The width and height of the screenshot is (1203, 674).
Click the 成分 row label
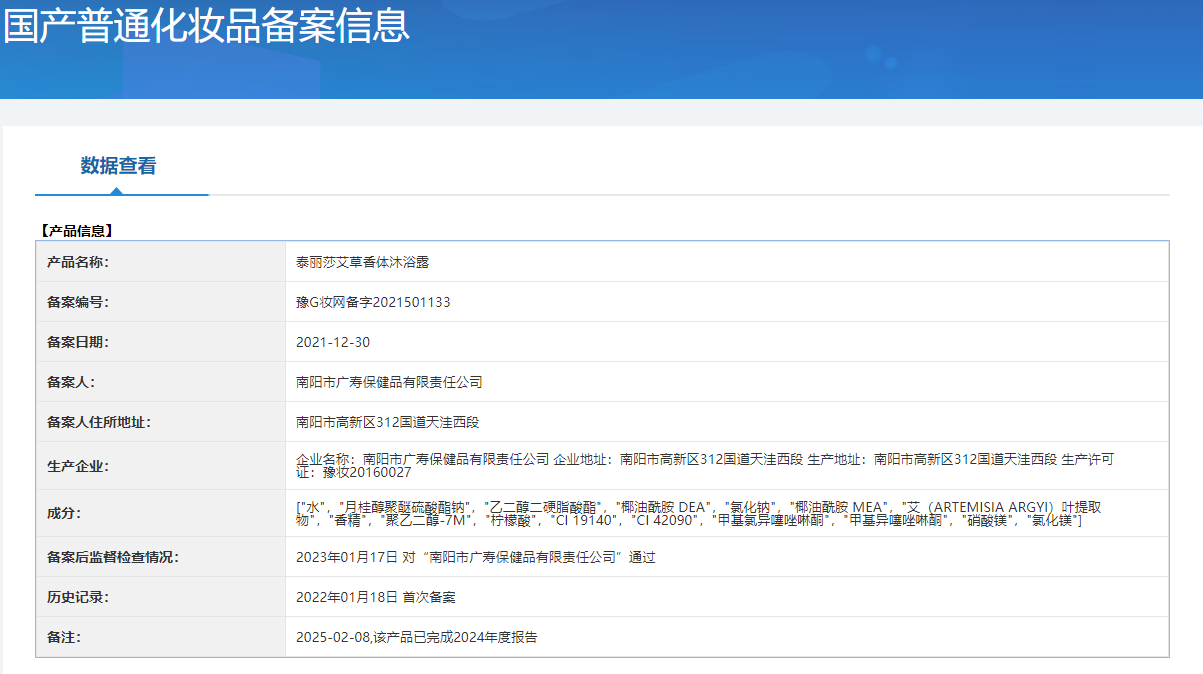click(x=64, y=513)
